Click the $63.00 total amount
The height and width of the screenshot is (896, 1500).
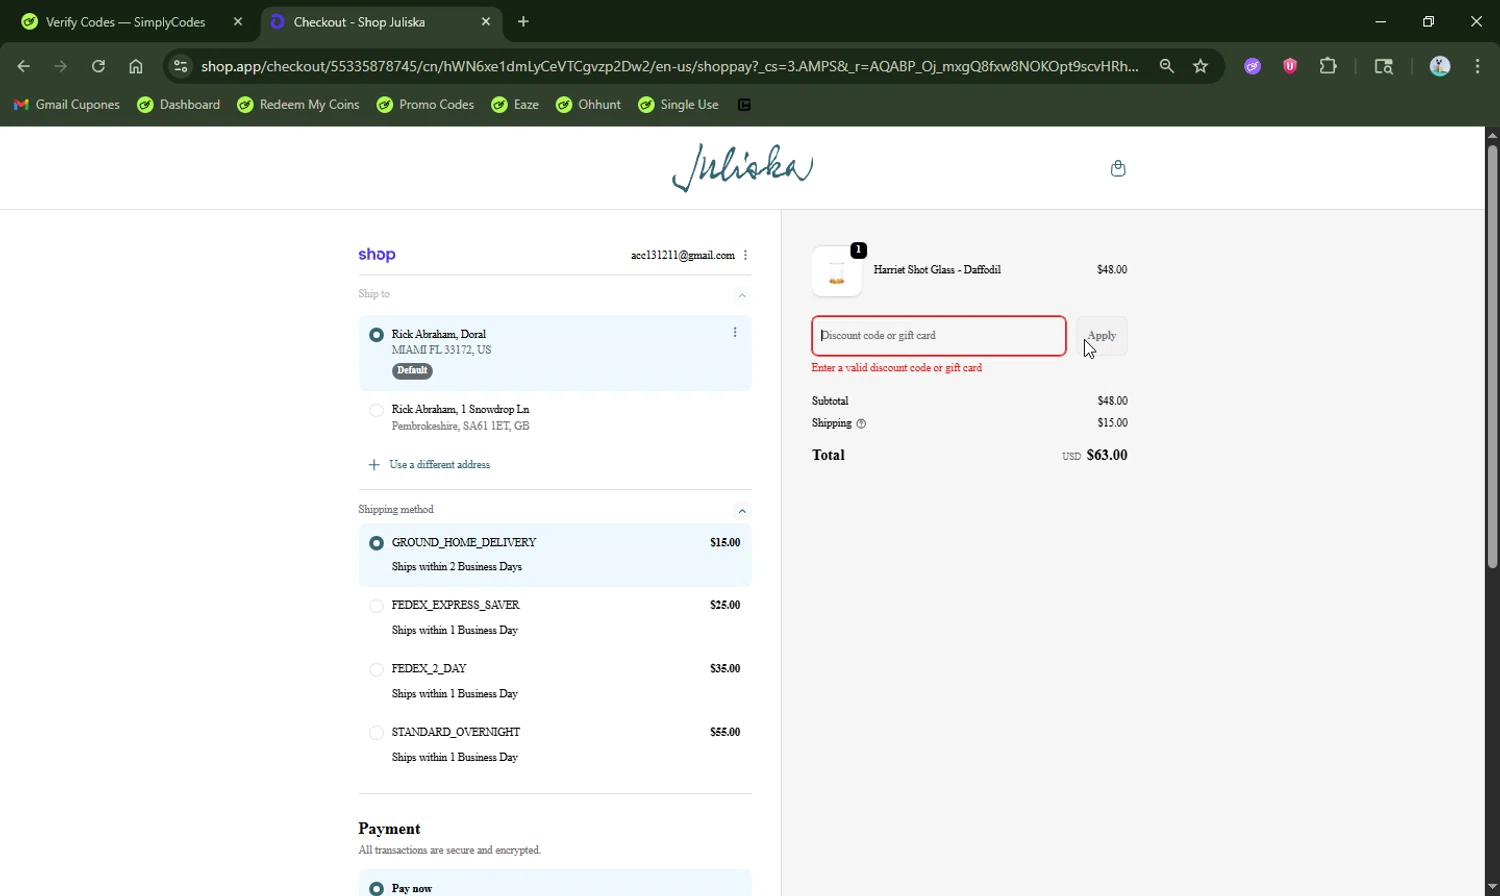coord(1107,455)
